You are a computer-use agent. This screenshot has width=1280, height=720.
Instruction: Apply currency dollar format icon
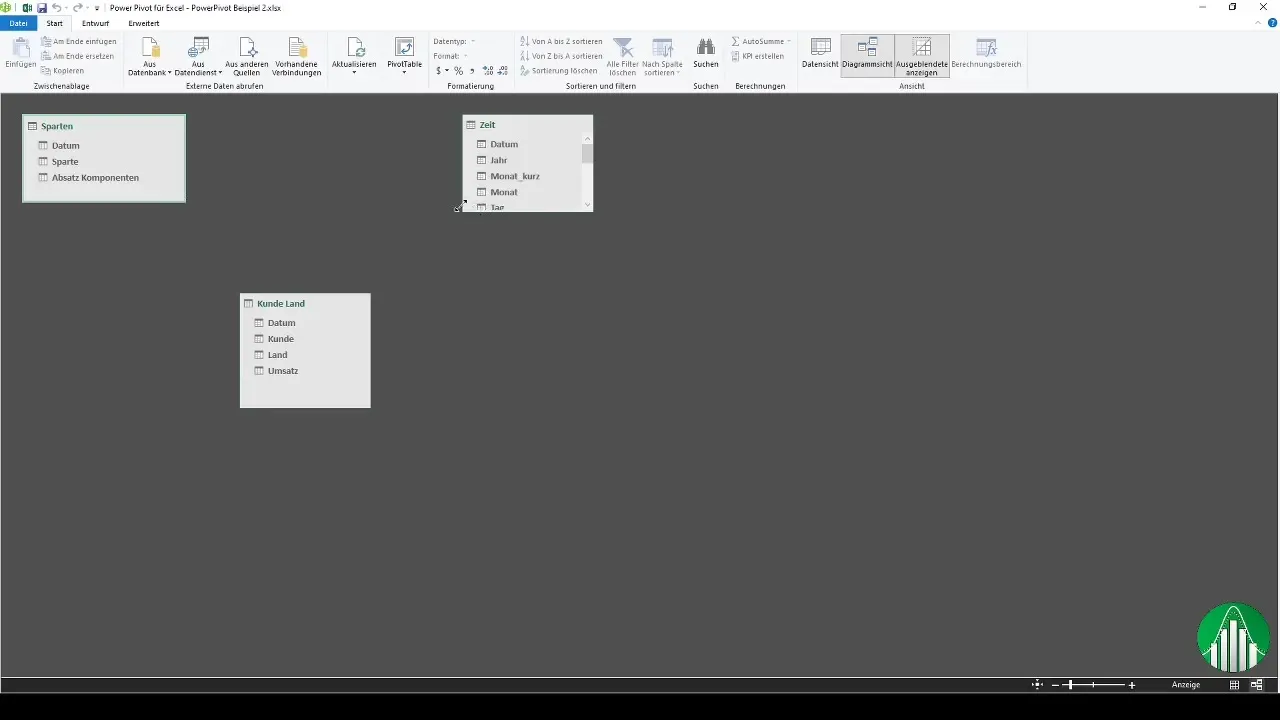[439, 71]
